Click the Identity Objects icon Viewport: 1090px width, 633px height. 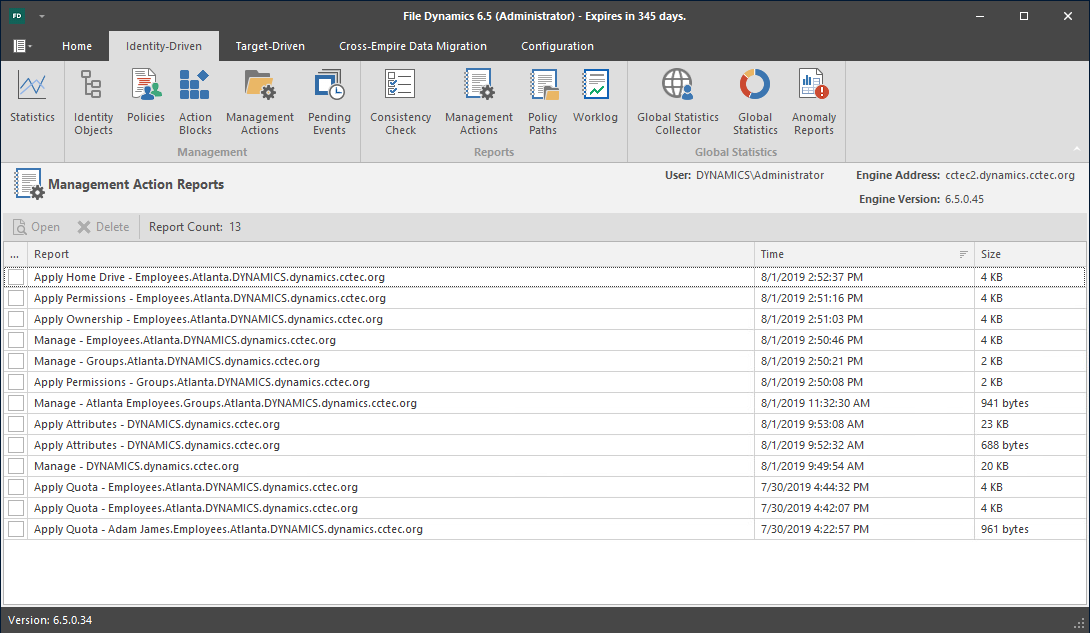pos(93,102)
